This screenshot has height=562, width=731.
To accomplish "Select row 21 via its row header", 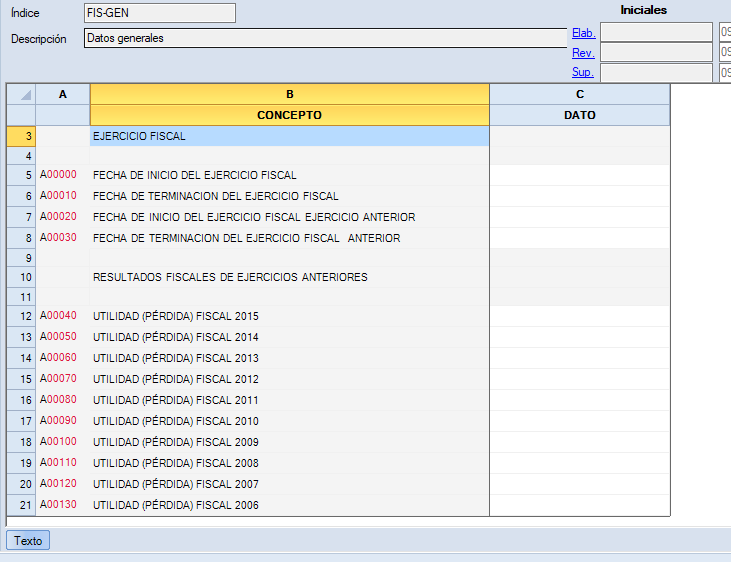I will point(21,505).
